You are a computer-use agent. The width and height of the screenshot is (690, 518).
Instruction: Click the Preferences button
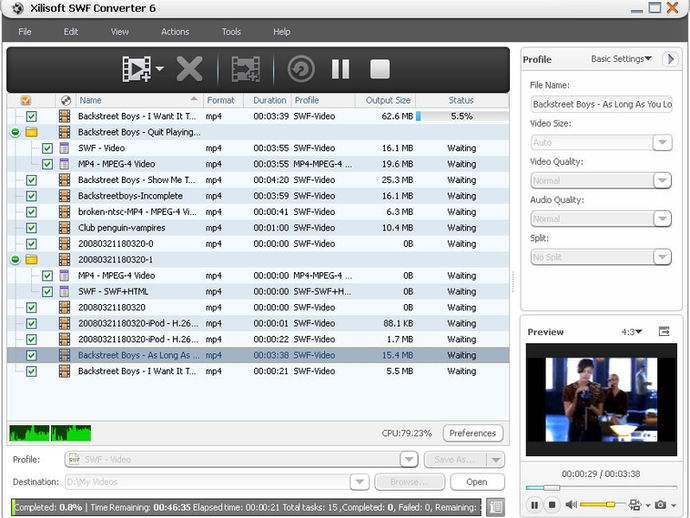point(473,433)
